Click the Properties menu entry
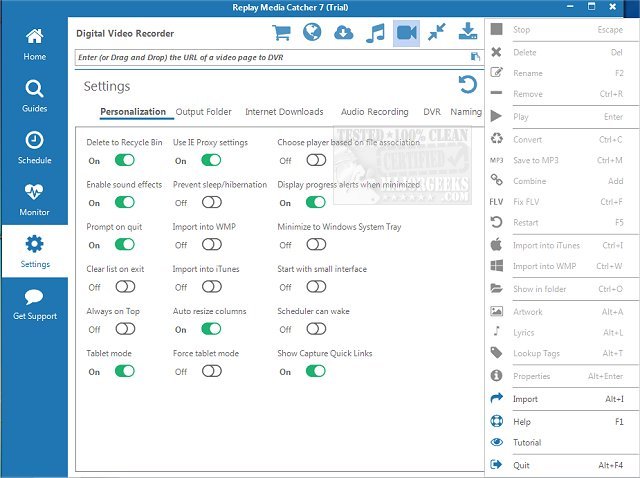The image size is (640, 478). coord(562,376)
